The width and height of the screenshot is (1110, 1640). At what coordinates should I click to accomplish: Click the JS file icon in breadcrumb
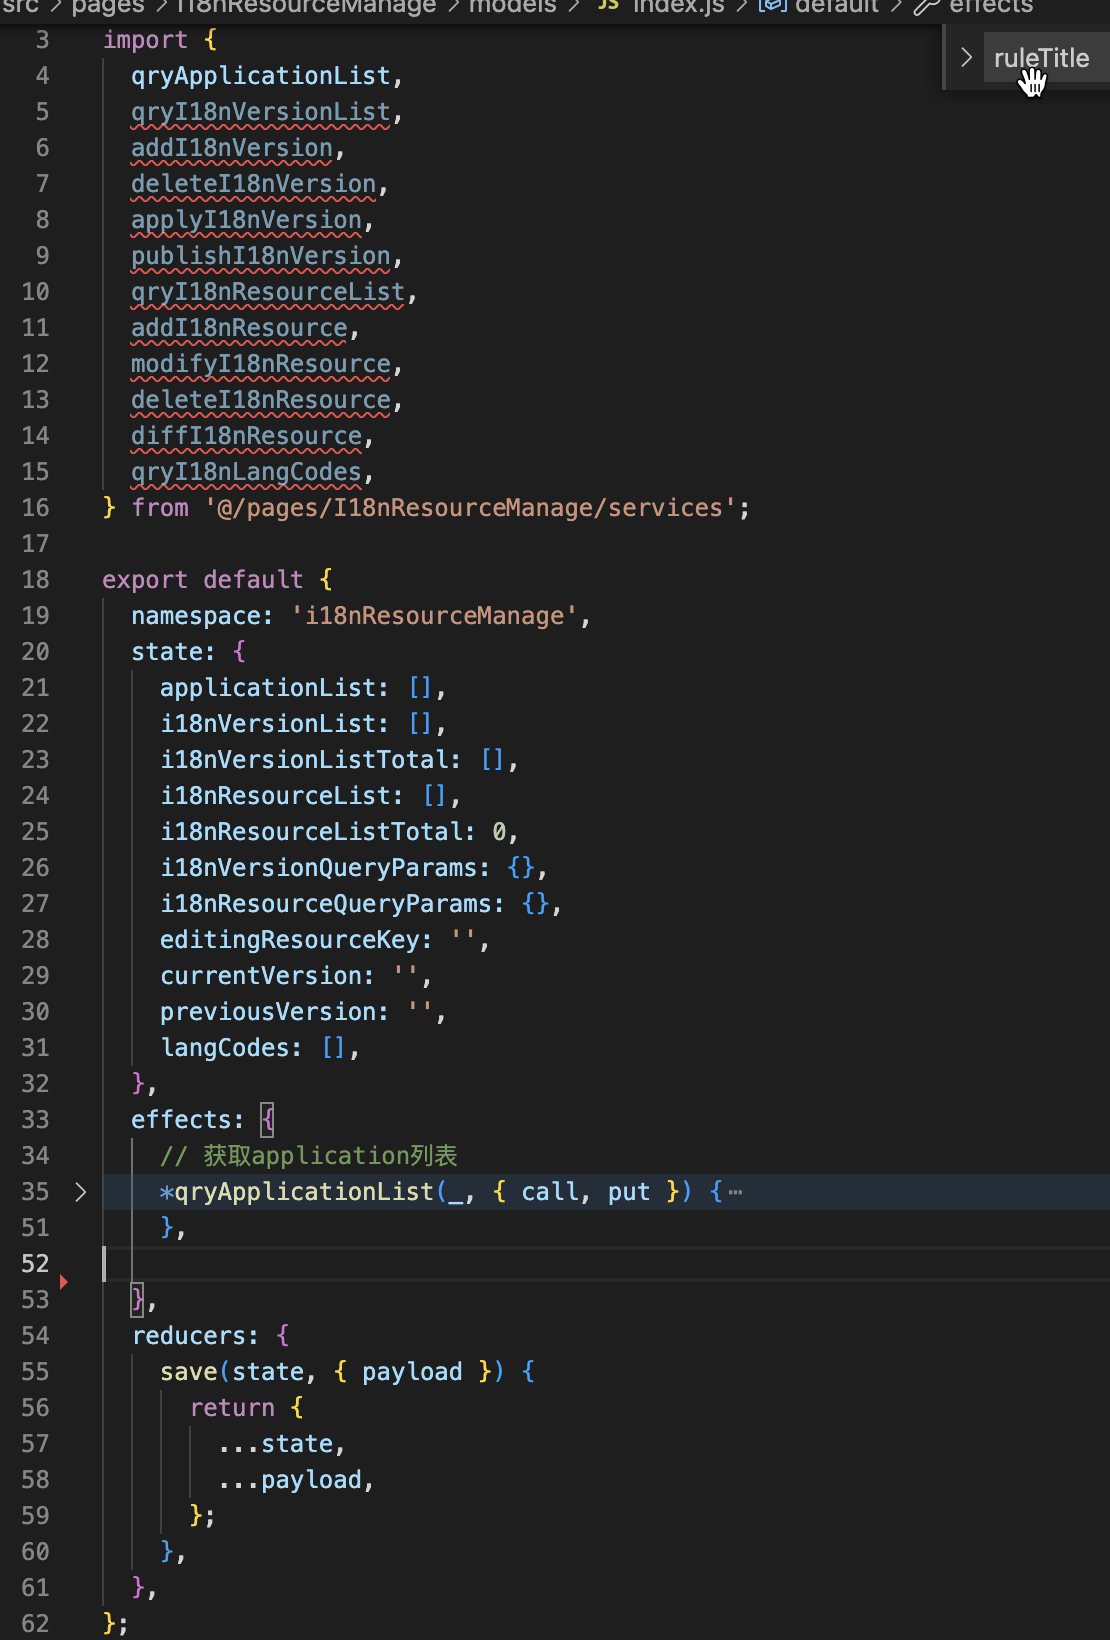point(607,5)
